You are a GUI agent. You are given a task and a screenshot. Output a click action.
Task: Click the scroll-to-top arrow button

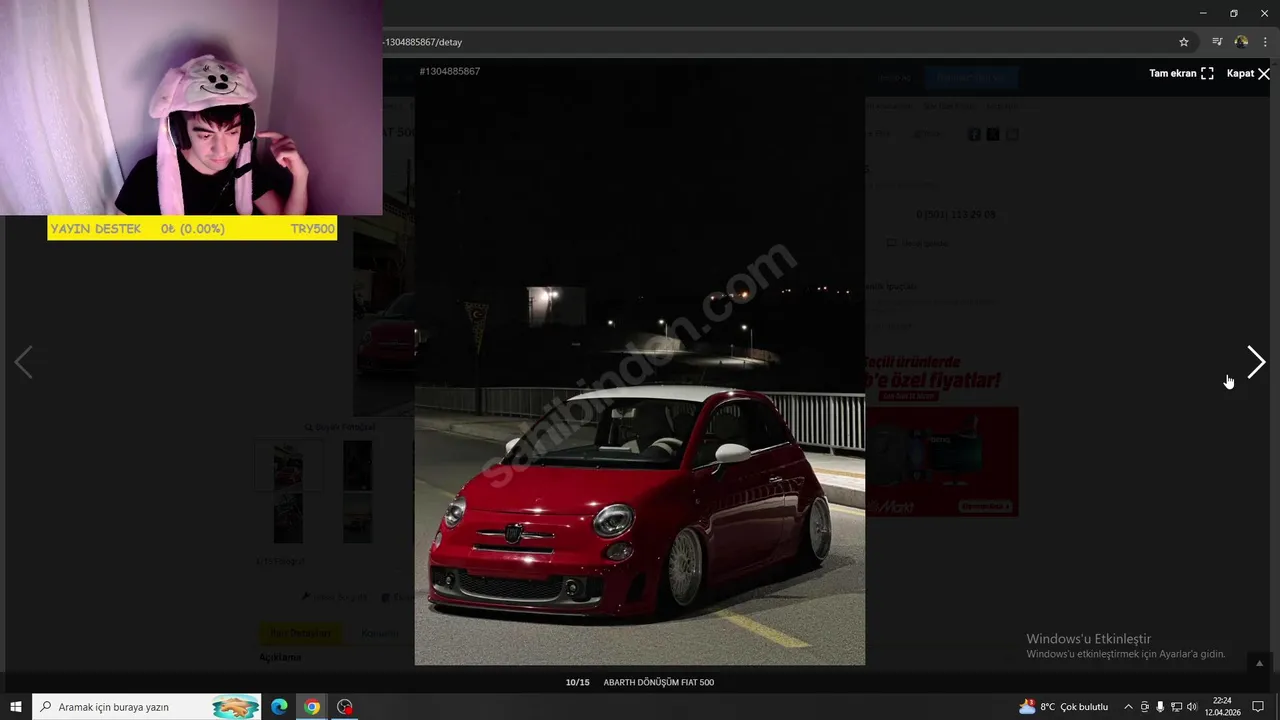[x=1259, y=663]
